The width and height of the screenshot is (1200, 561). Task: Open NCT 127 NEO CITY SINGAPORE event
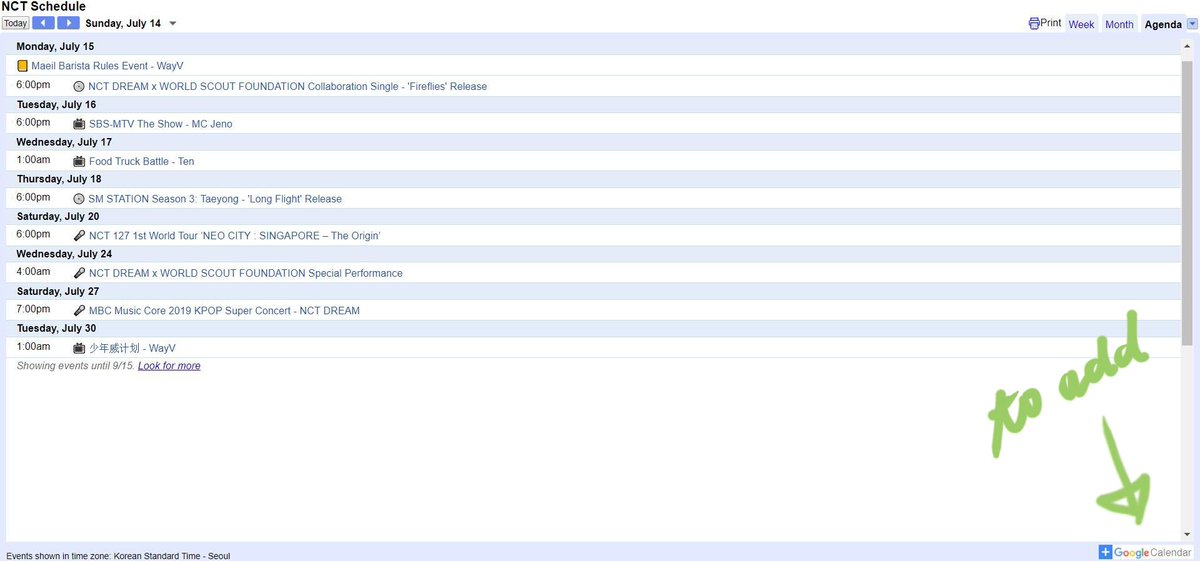click(234, 236)
